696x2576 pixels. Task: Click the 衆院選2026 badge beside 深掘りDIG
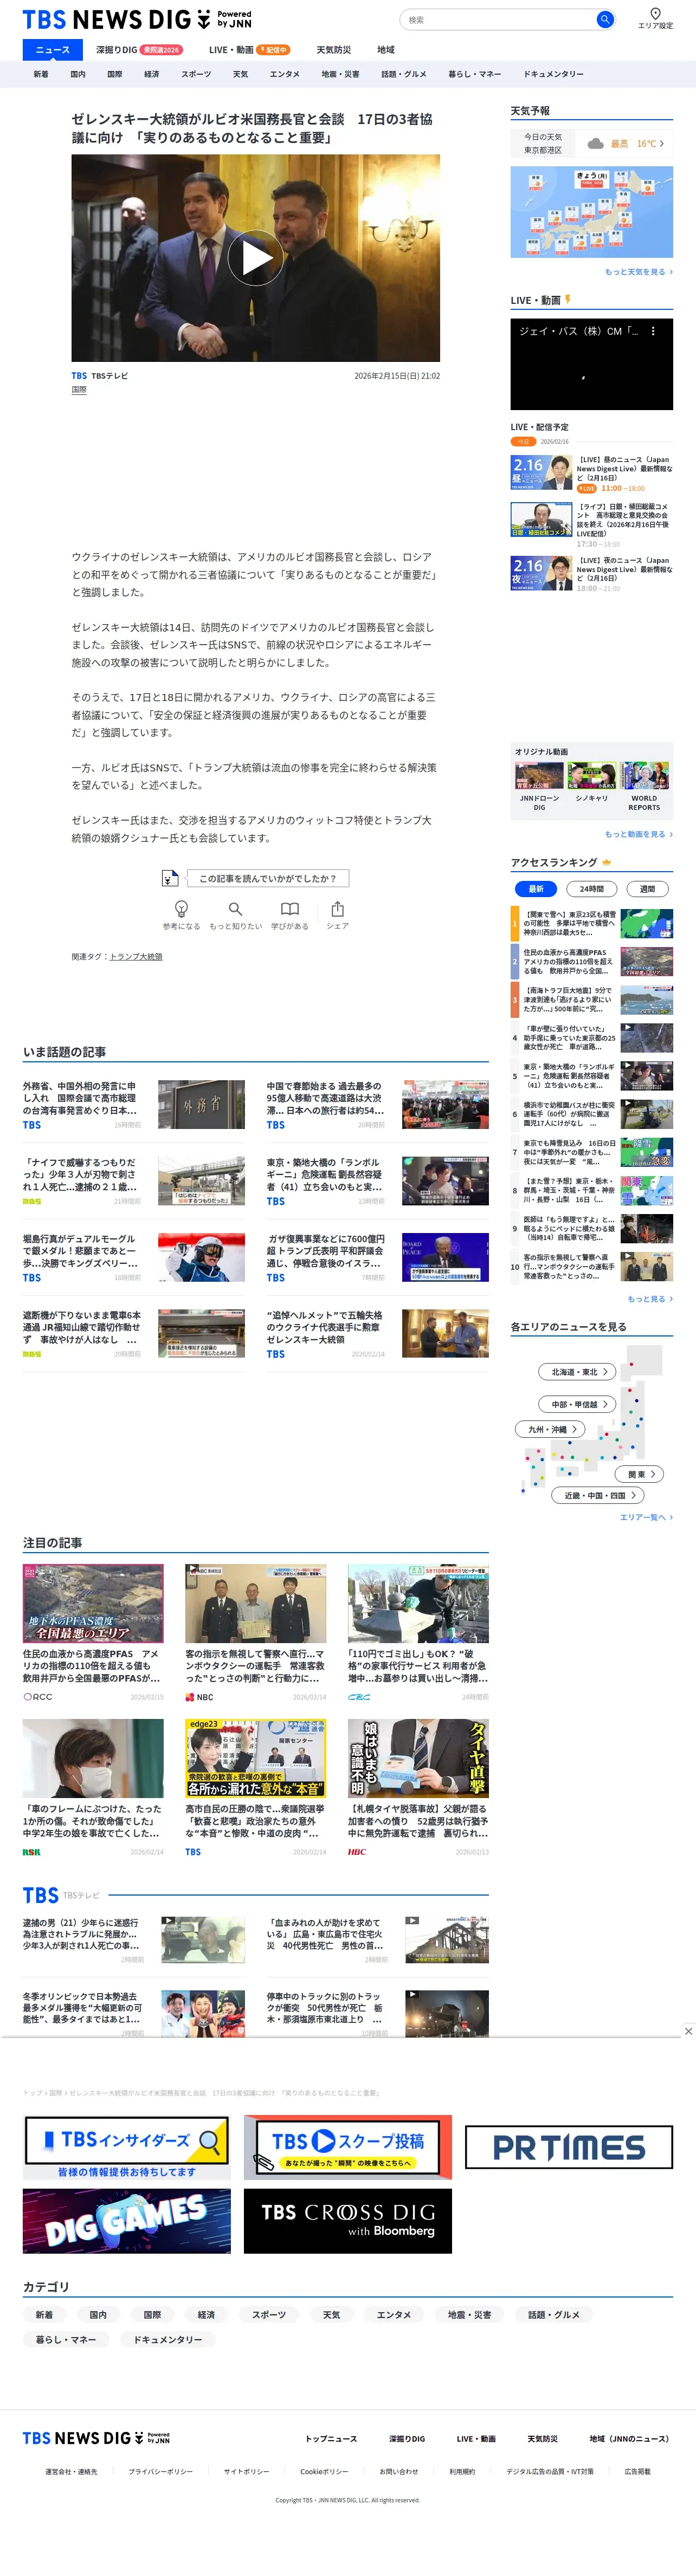click(162, 50)
